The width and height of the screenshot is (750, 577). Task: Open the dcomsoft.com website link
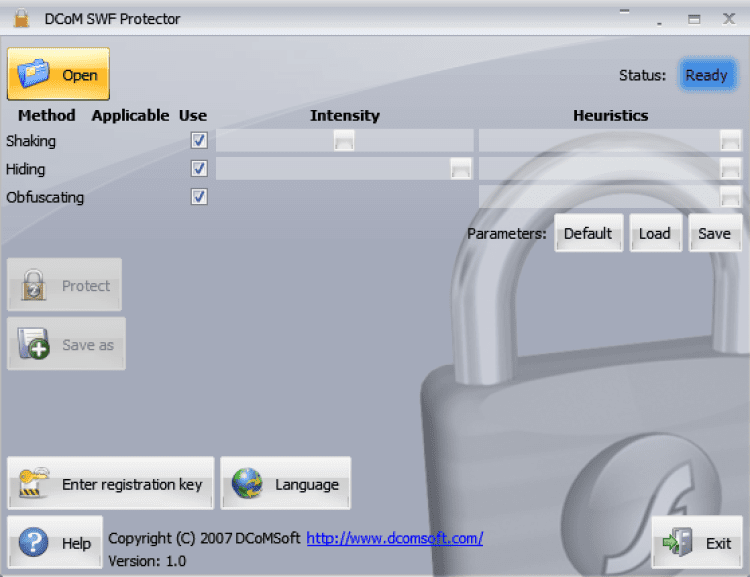point(395,538)
